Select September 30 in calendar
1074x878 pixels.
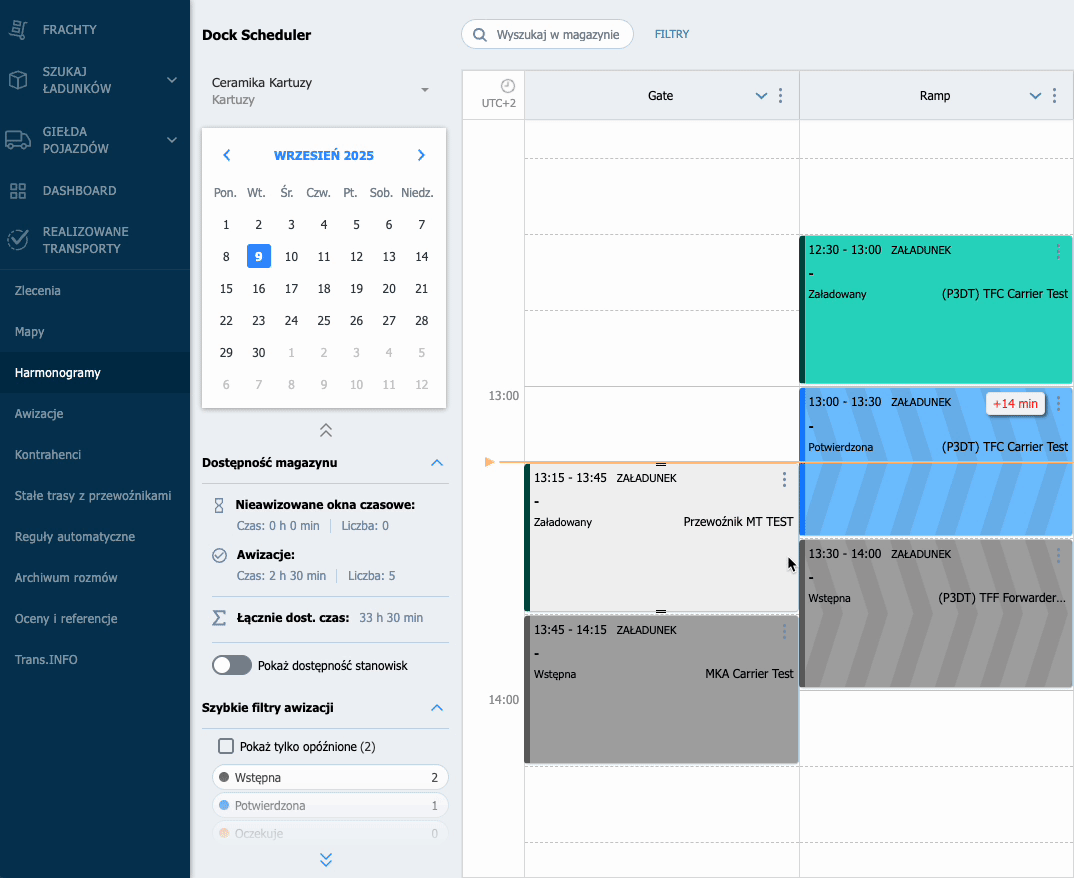(x=259, y=353)
